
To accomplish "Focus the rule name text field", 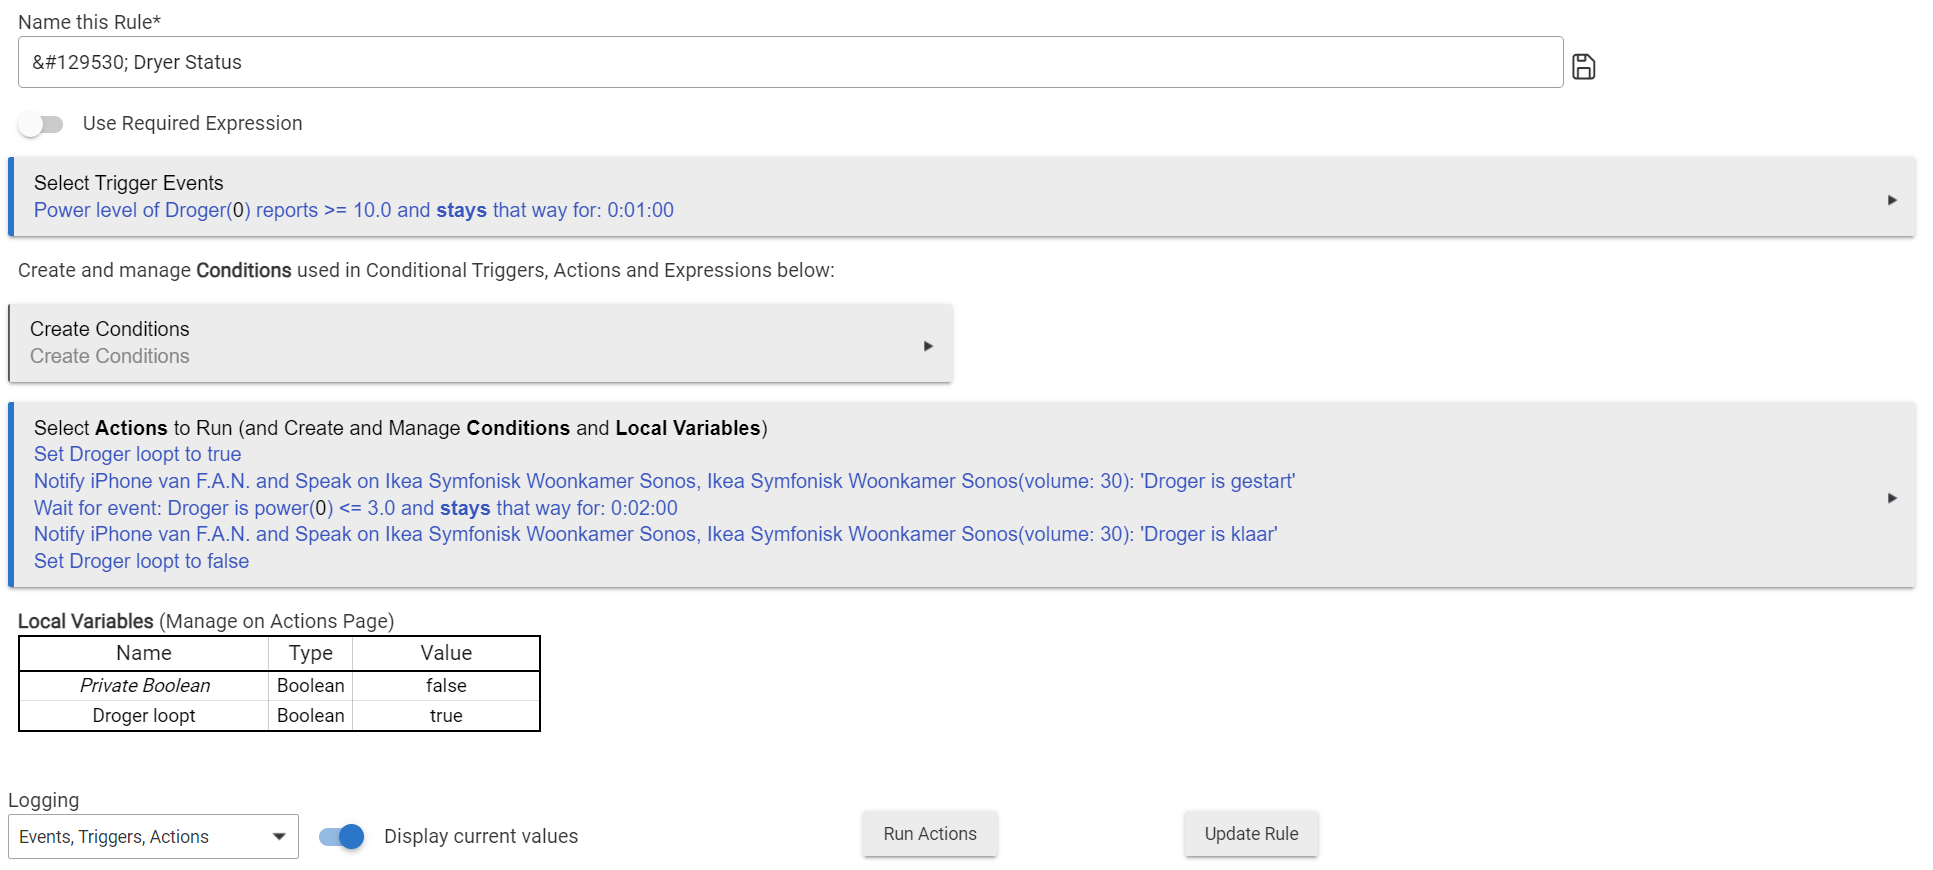I will pyautogui.click(x=790, y=62).
